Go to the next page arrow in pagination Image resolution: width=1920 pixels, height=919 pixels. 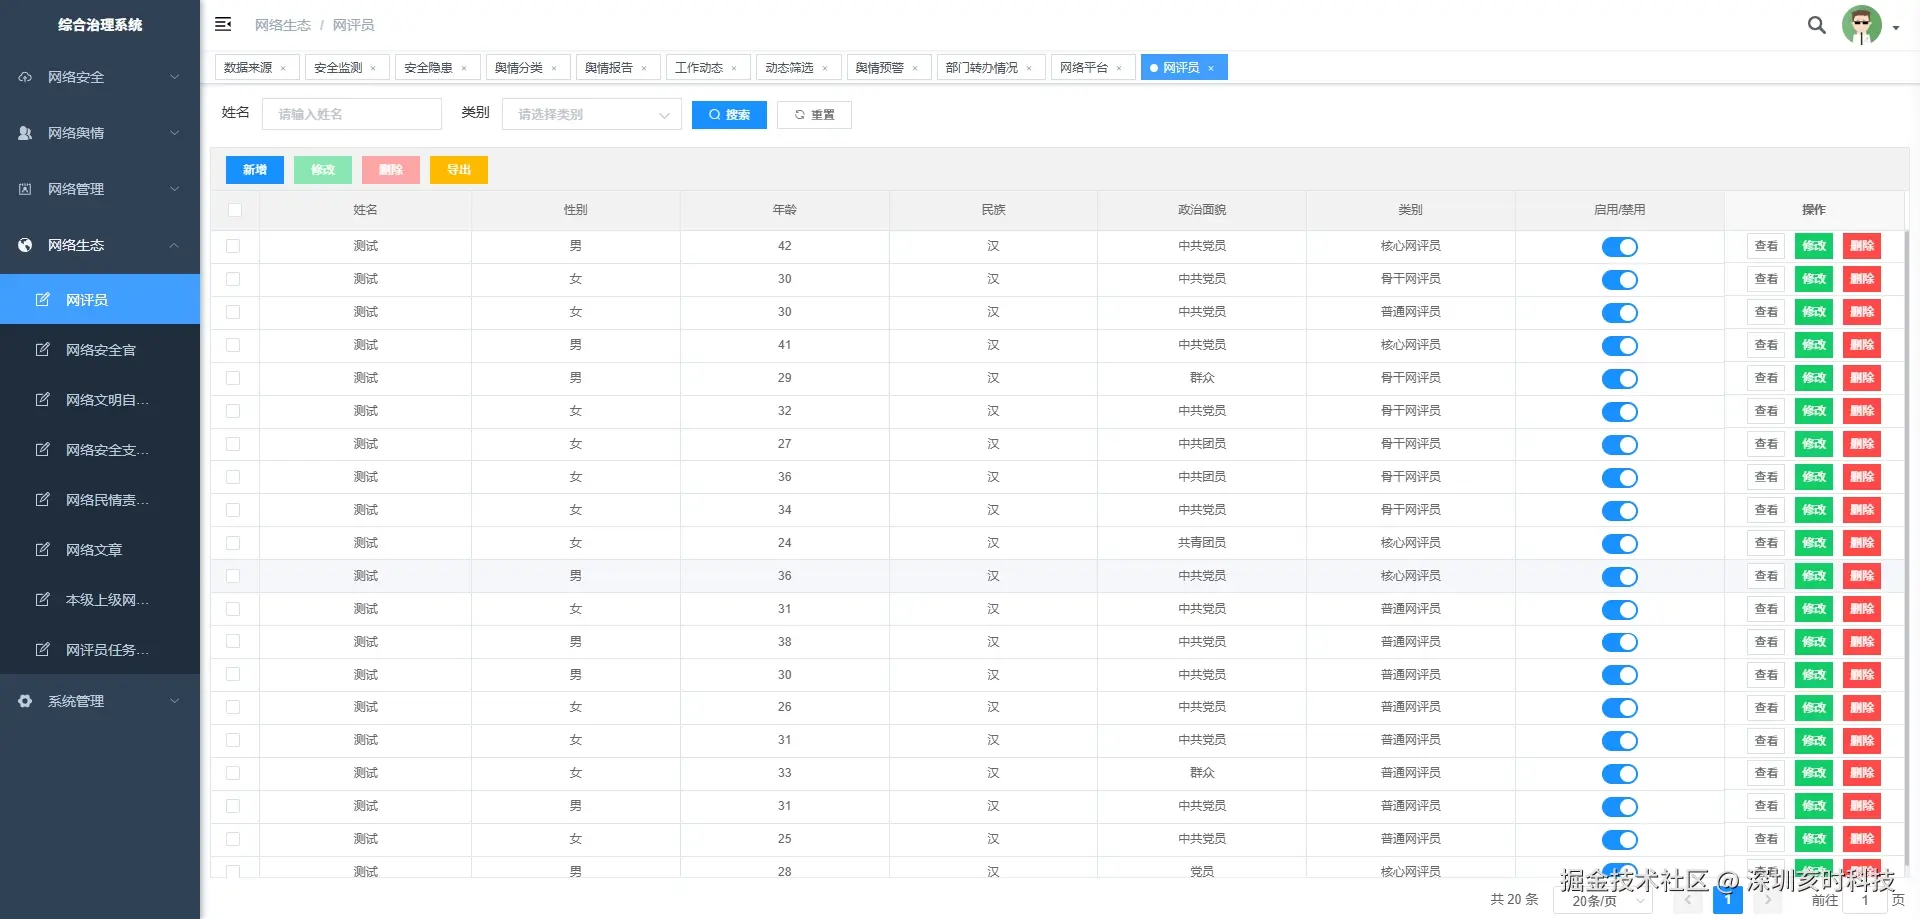tap(1767, 900)
